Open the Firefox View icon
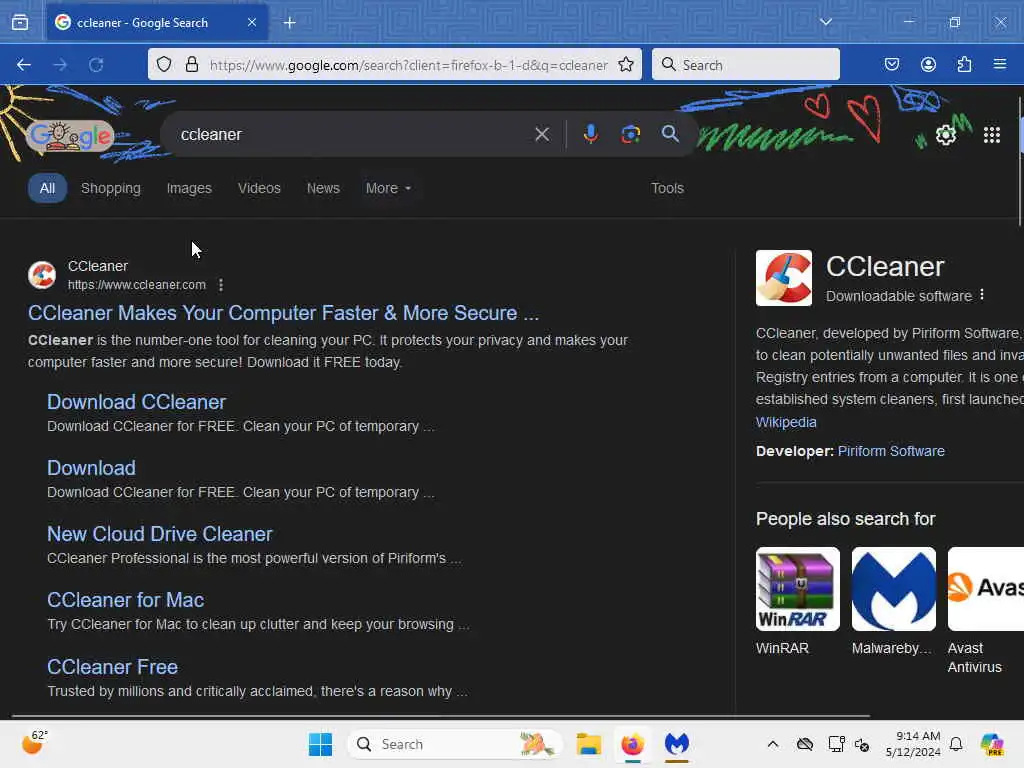This screenshot has width=1024, height=768. pos(20,22)
